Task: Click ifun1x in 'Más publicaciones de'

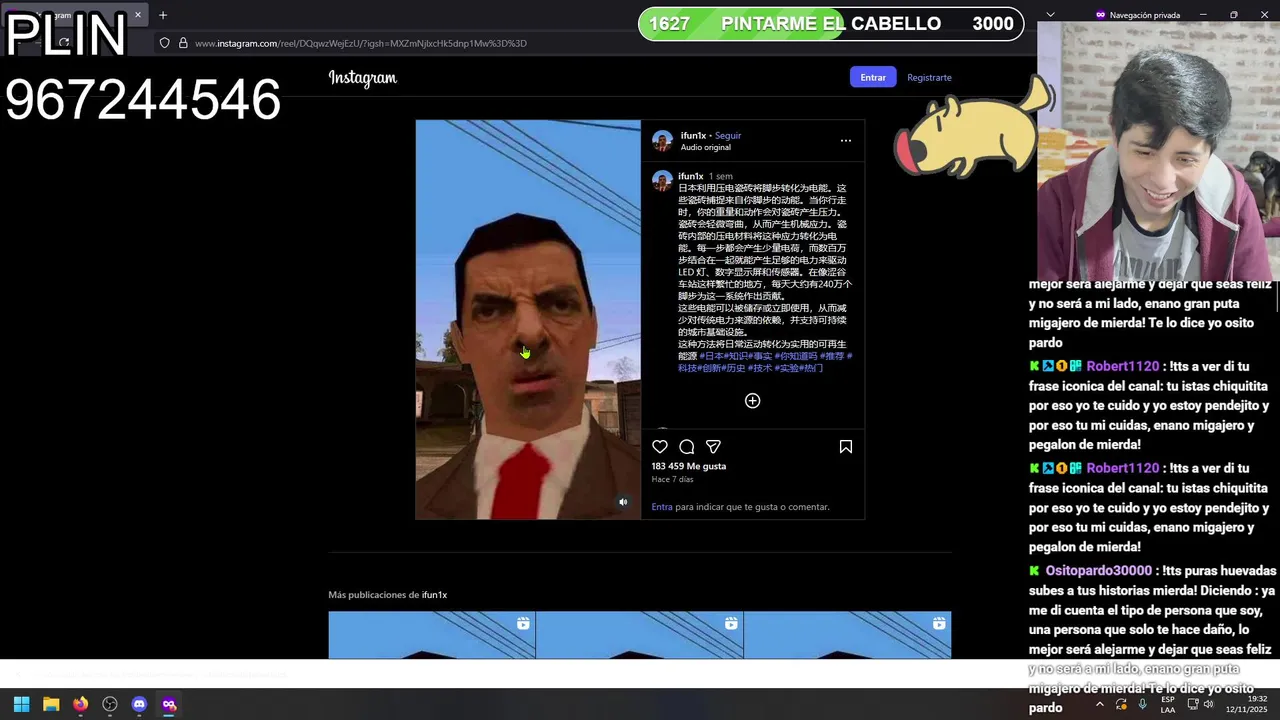Action: 434,595
